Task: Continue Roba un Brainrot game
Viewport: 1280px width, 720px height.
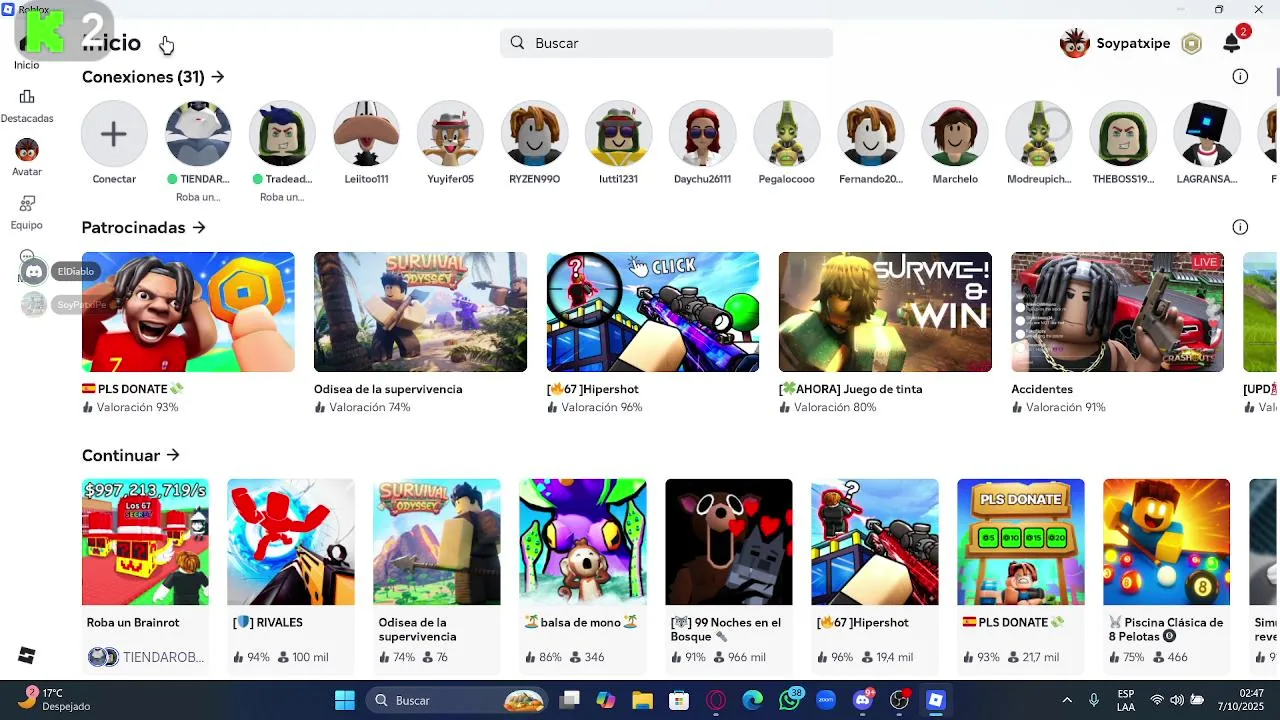Action: 145,542
